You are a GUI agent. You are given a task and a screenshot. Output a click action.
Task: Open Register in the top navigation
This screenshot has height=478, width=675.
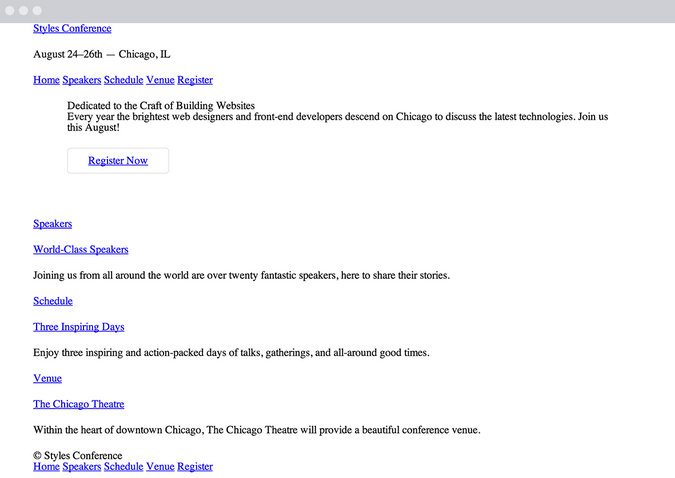point(195,80)
